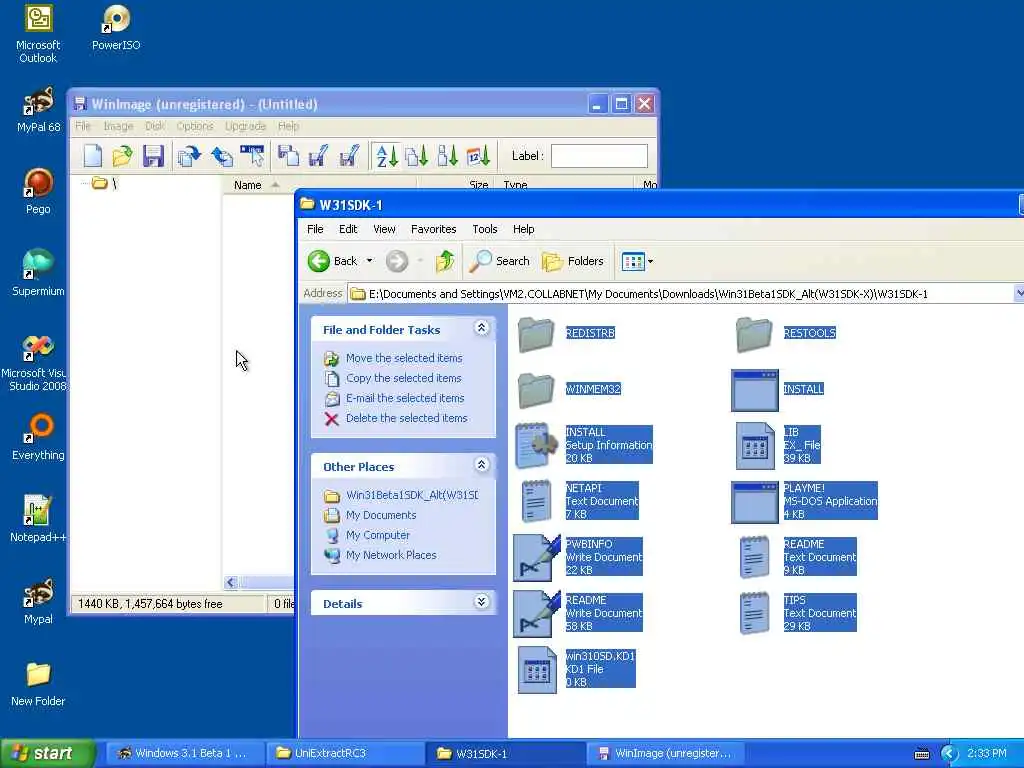Click the Explorer Back button

[x=332, y=261]
